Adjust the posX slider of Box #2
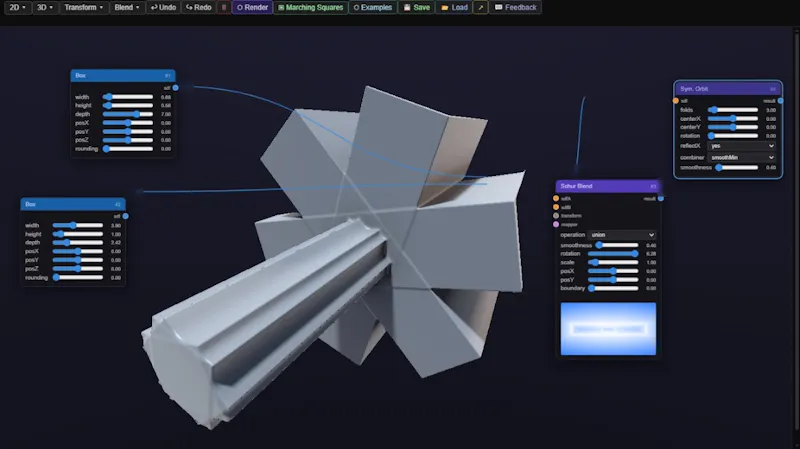This screenshot has width=800, height=449. pos(78,252)
